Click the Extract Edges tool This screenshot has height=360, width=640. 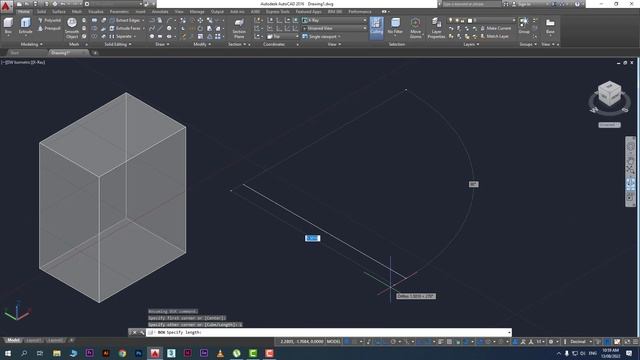[x=125, y=20]
